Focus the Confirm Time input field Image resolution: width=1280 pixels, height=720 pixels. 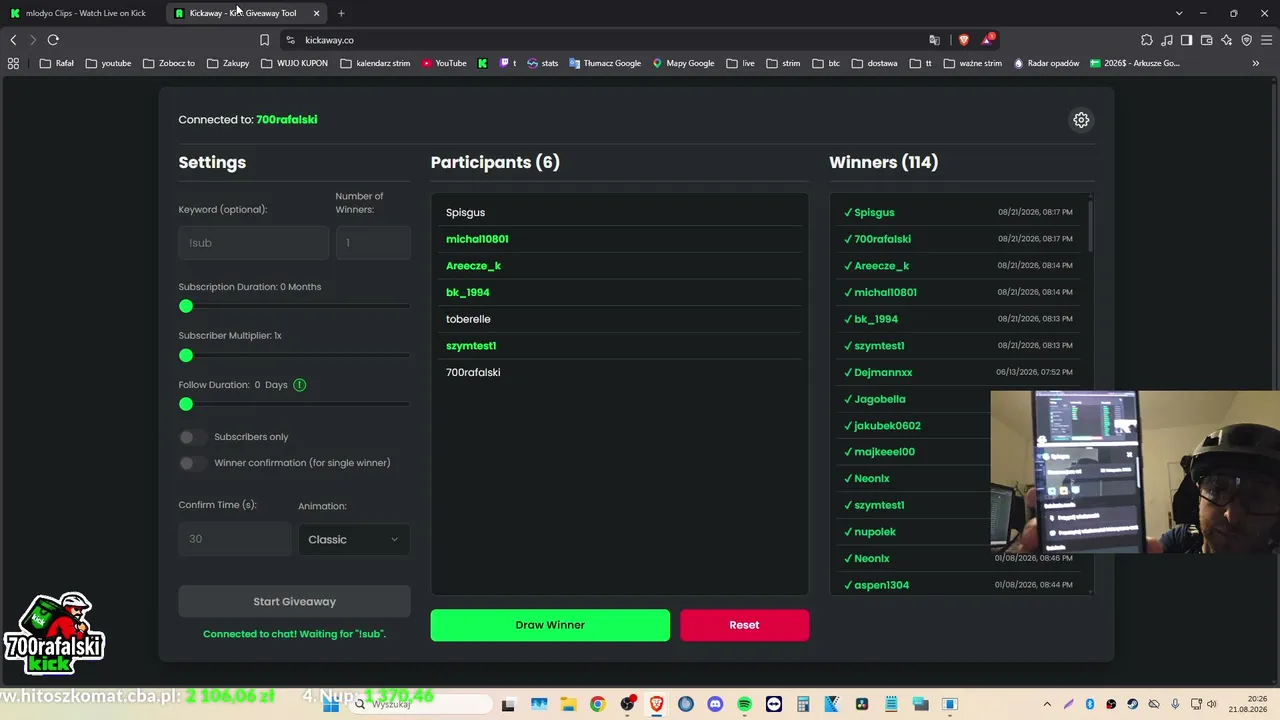235,539
